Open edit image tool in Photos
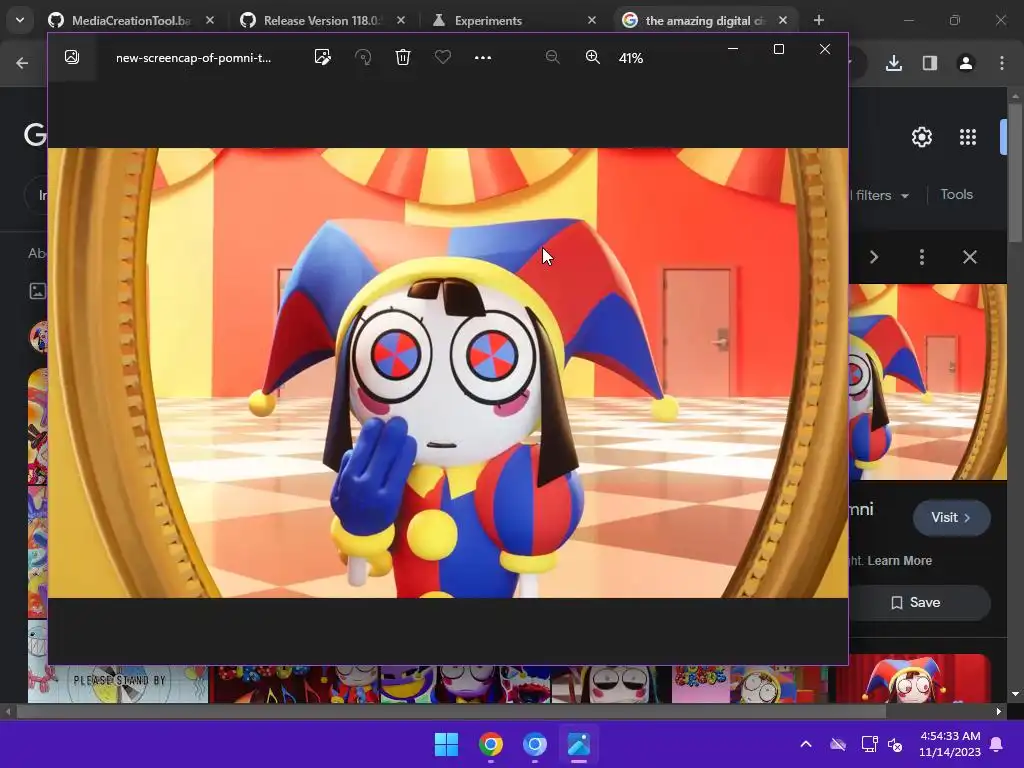 pyautogui.click(x=323, y=57)
